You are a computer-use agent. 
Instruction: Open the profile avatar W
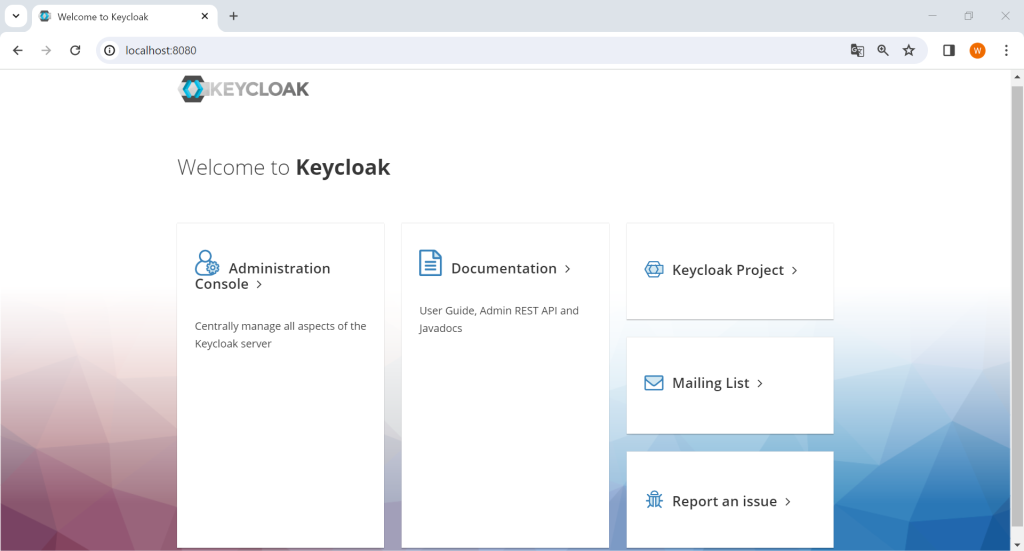(x=978, y=50)
